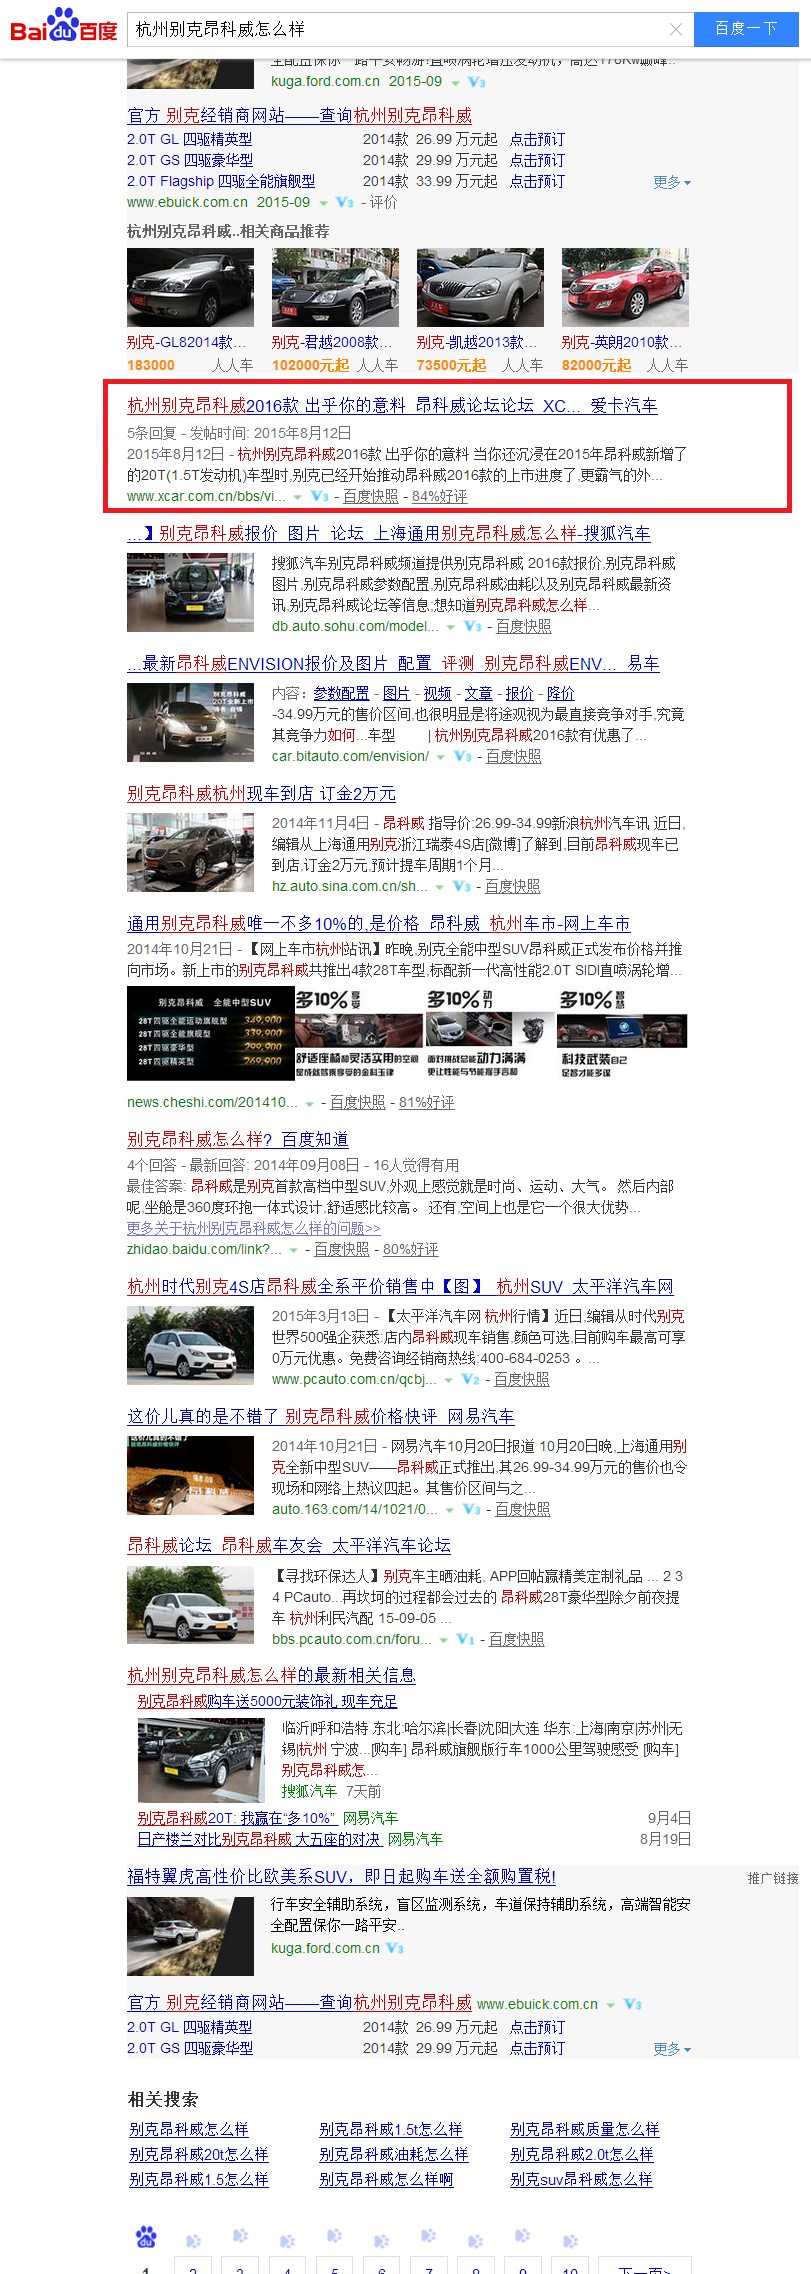
Task: Open 别克昂科威20T: 我赢在"多10%" link
Action: [236, 1818]
